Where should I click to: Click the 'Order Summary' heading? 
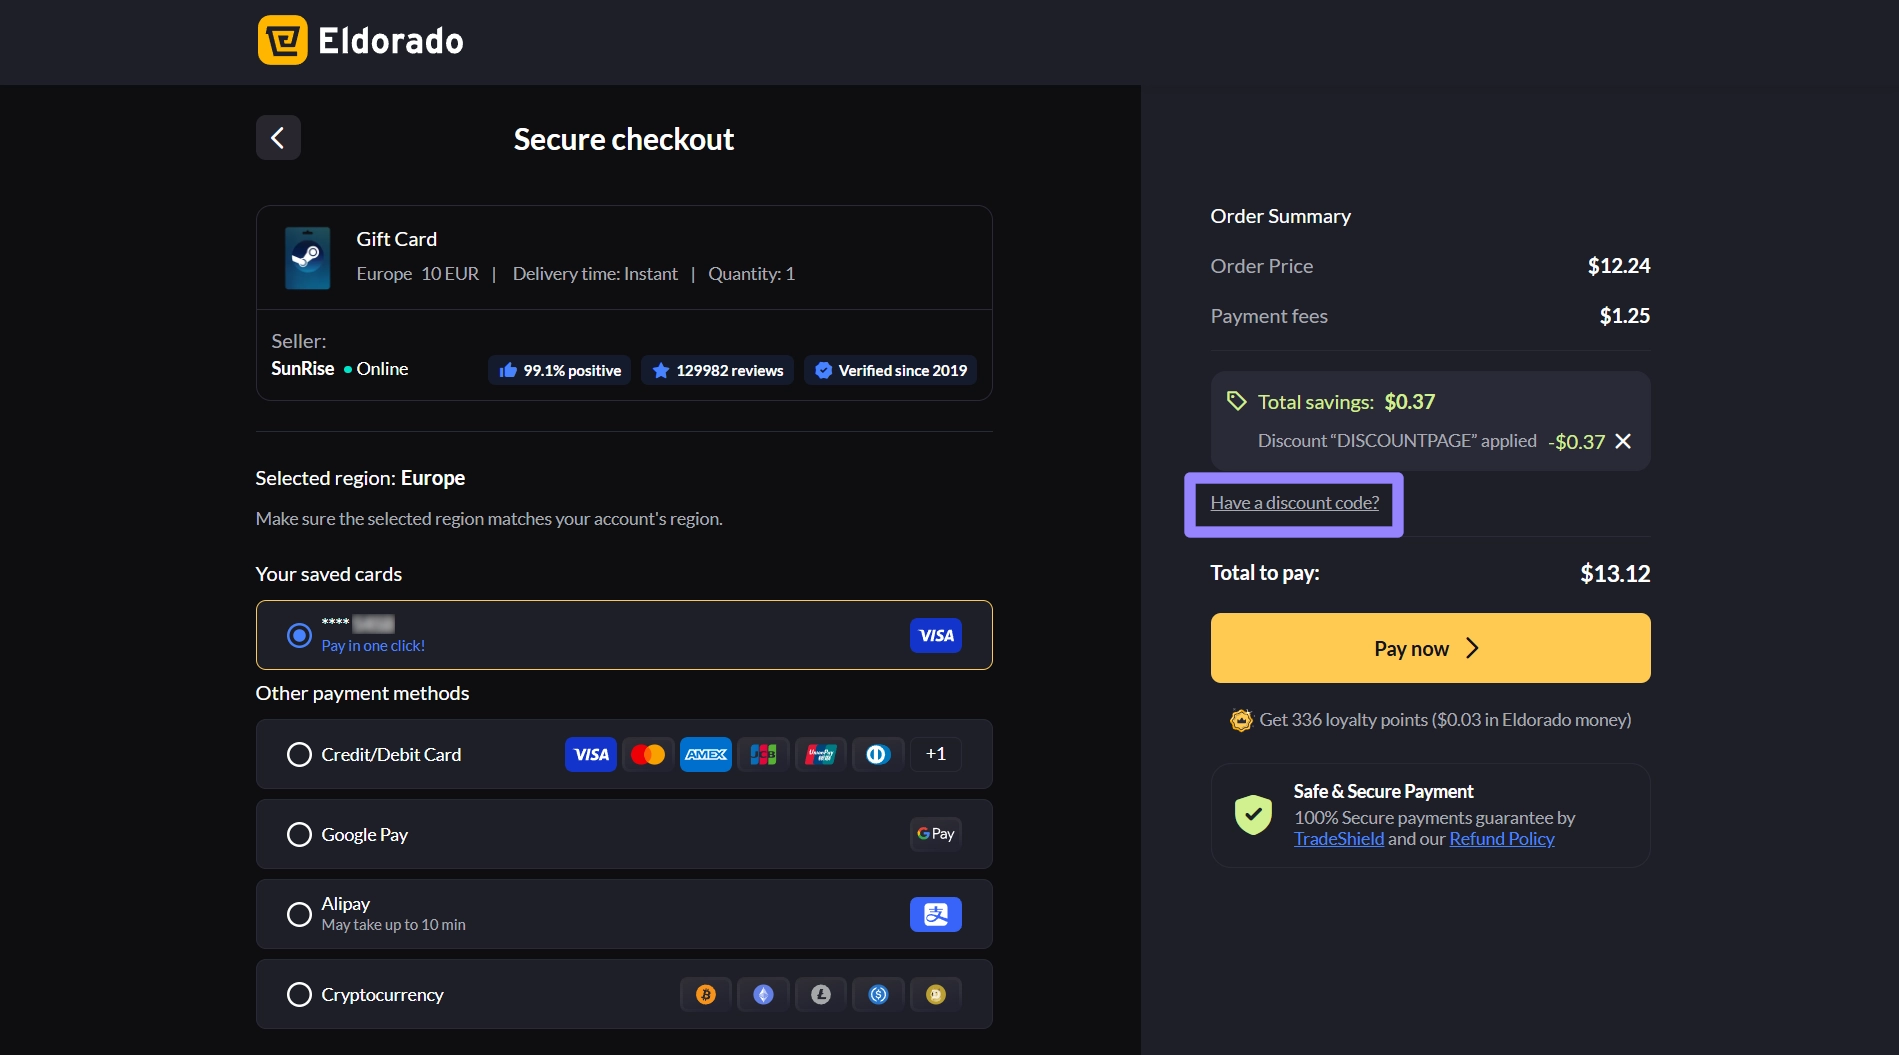[x=1280, y=216]
